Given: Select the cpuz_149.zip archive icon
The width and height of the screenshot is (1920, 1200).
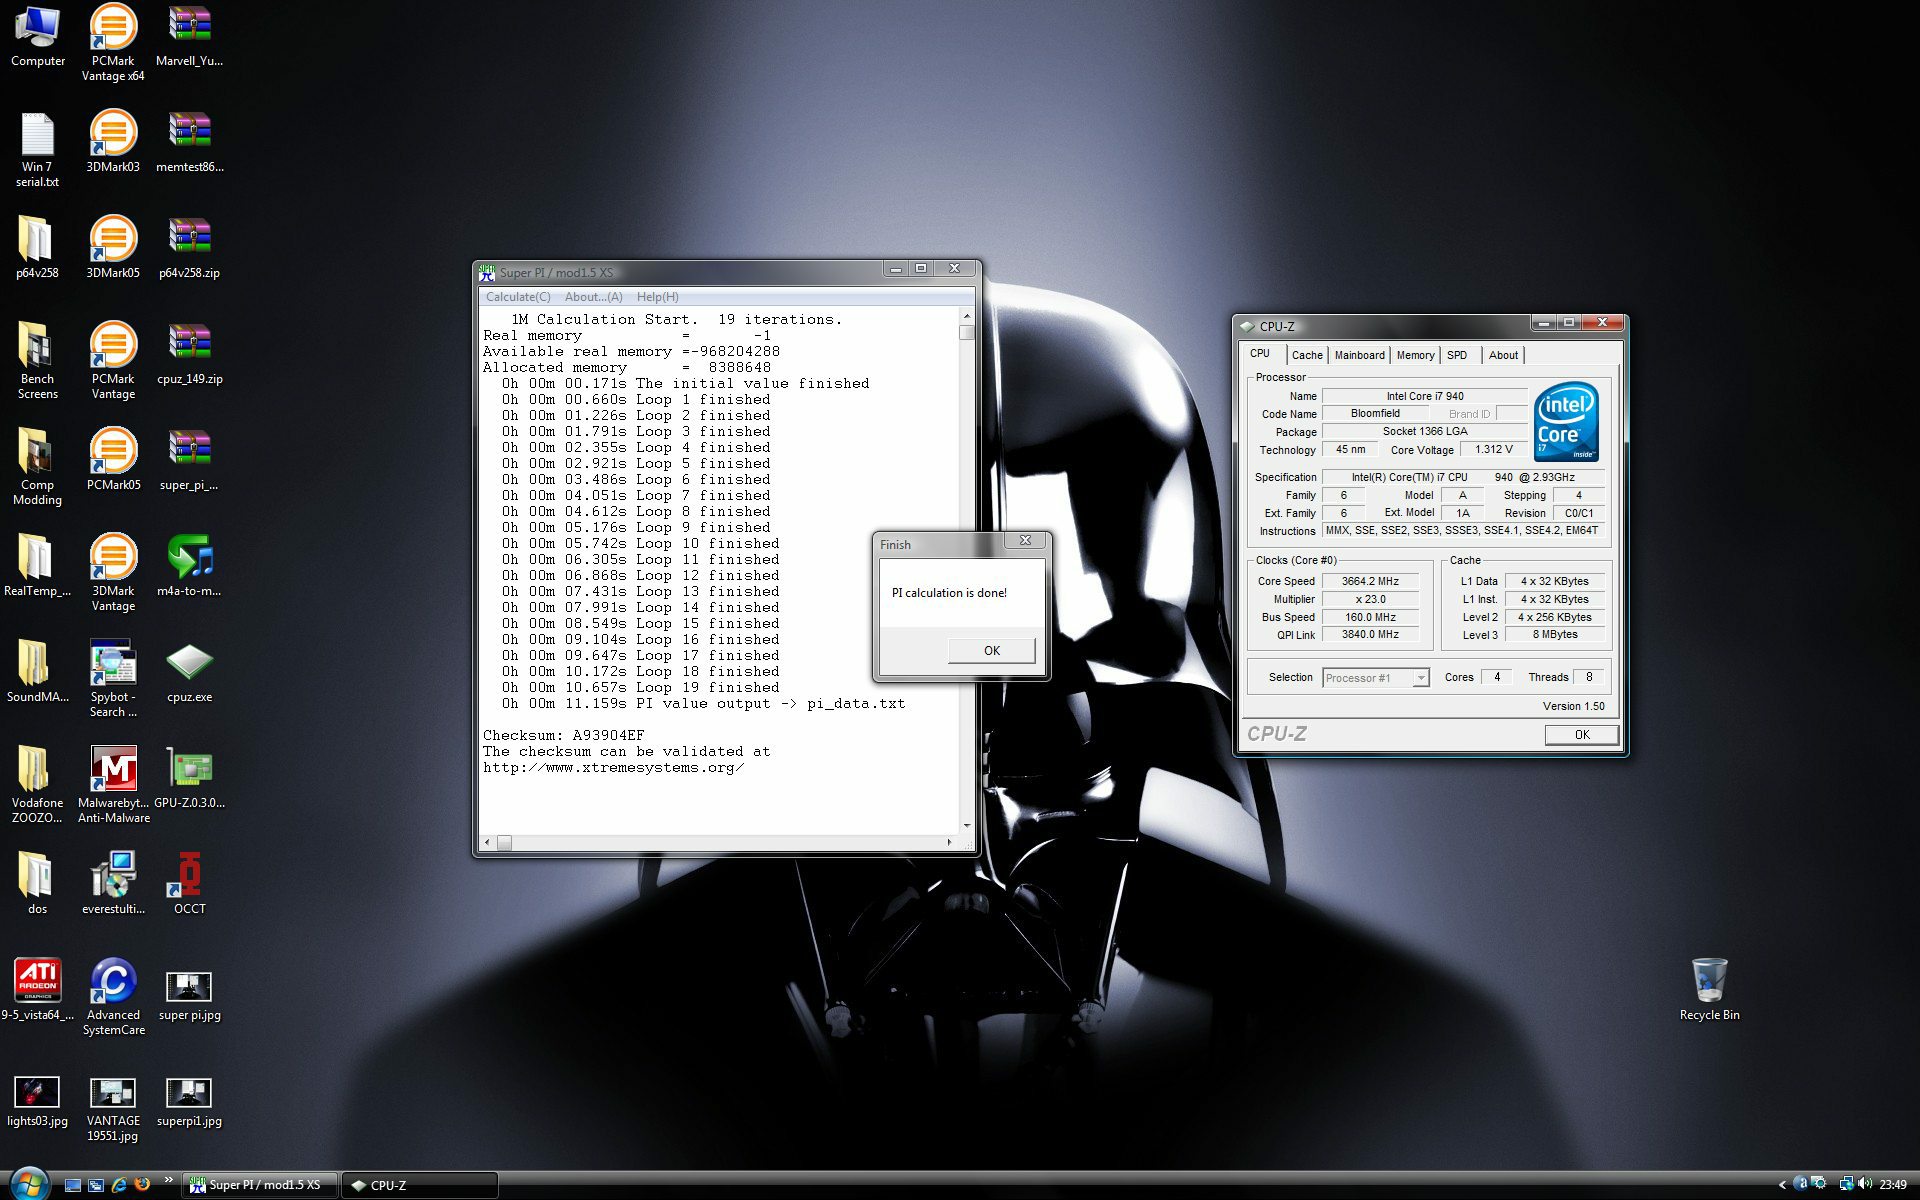Looking at the screenshot, I should 189,353.
